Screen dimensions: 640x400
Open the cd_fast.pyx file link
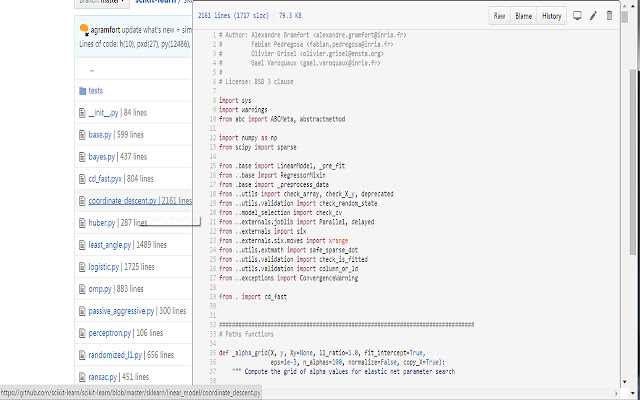105,179
